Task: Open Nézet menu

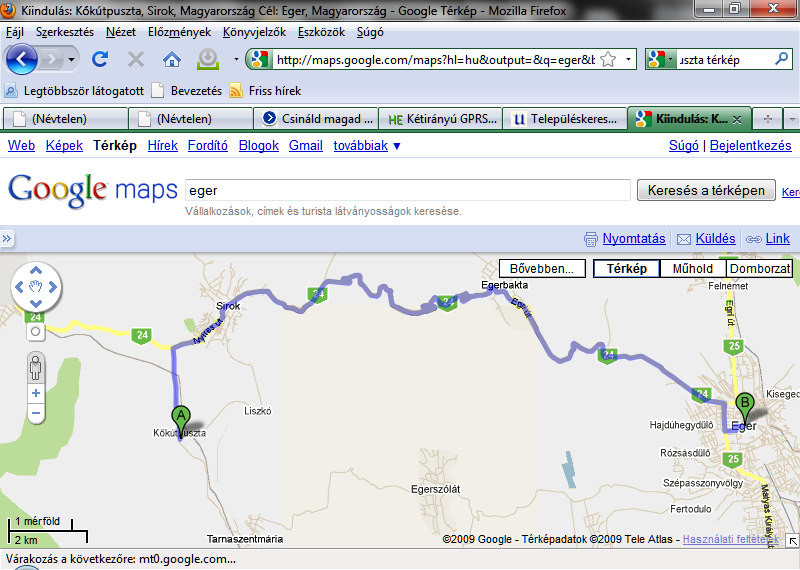Action: (x=121, y=32)
